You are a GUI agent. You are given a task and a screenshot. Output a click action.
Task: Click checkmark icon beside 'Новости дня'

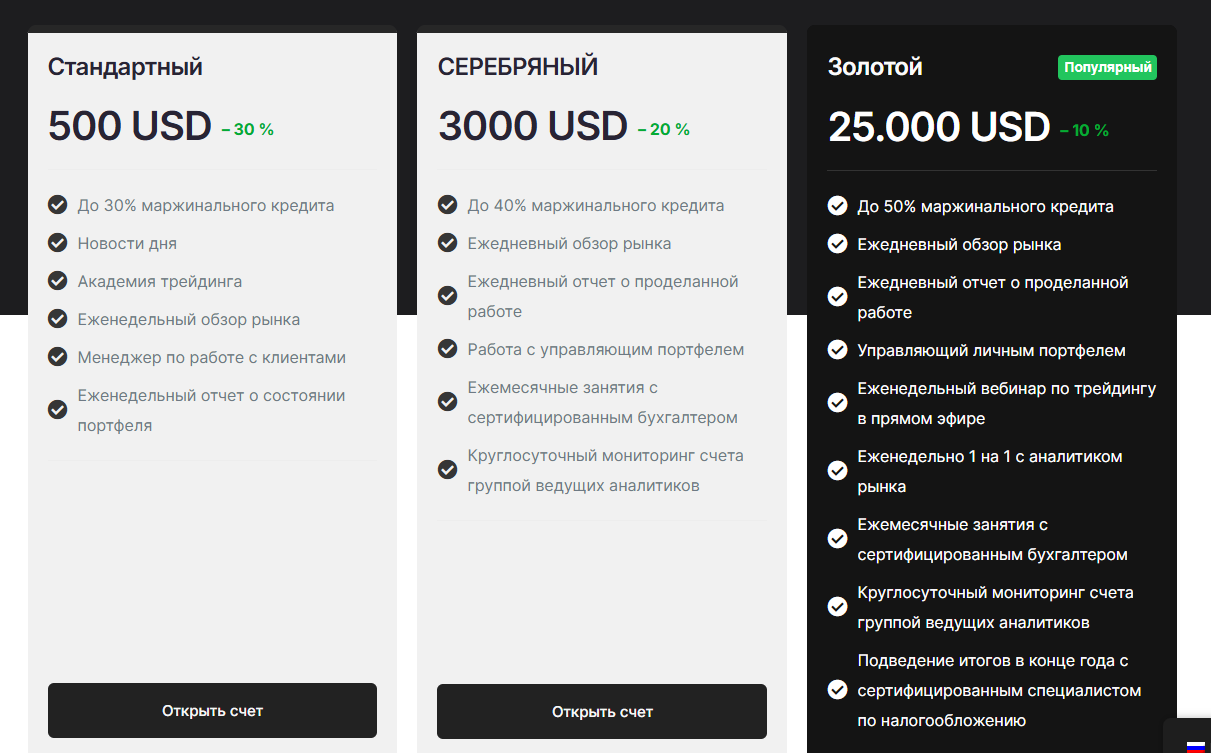(x=58, y=244)
